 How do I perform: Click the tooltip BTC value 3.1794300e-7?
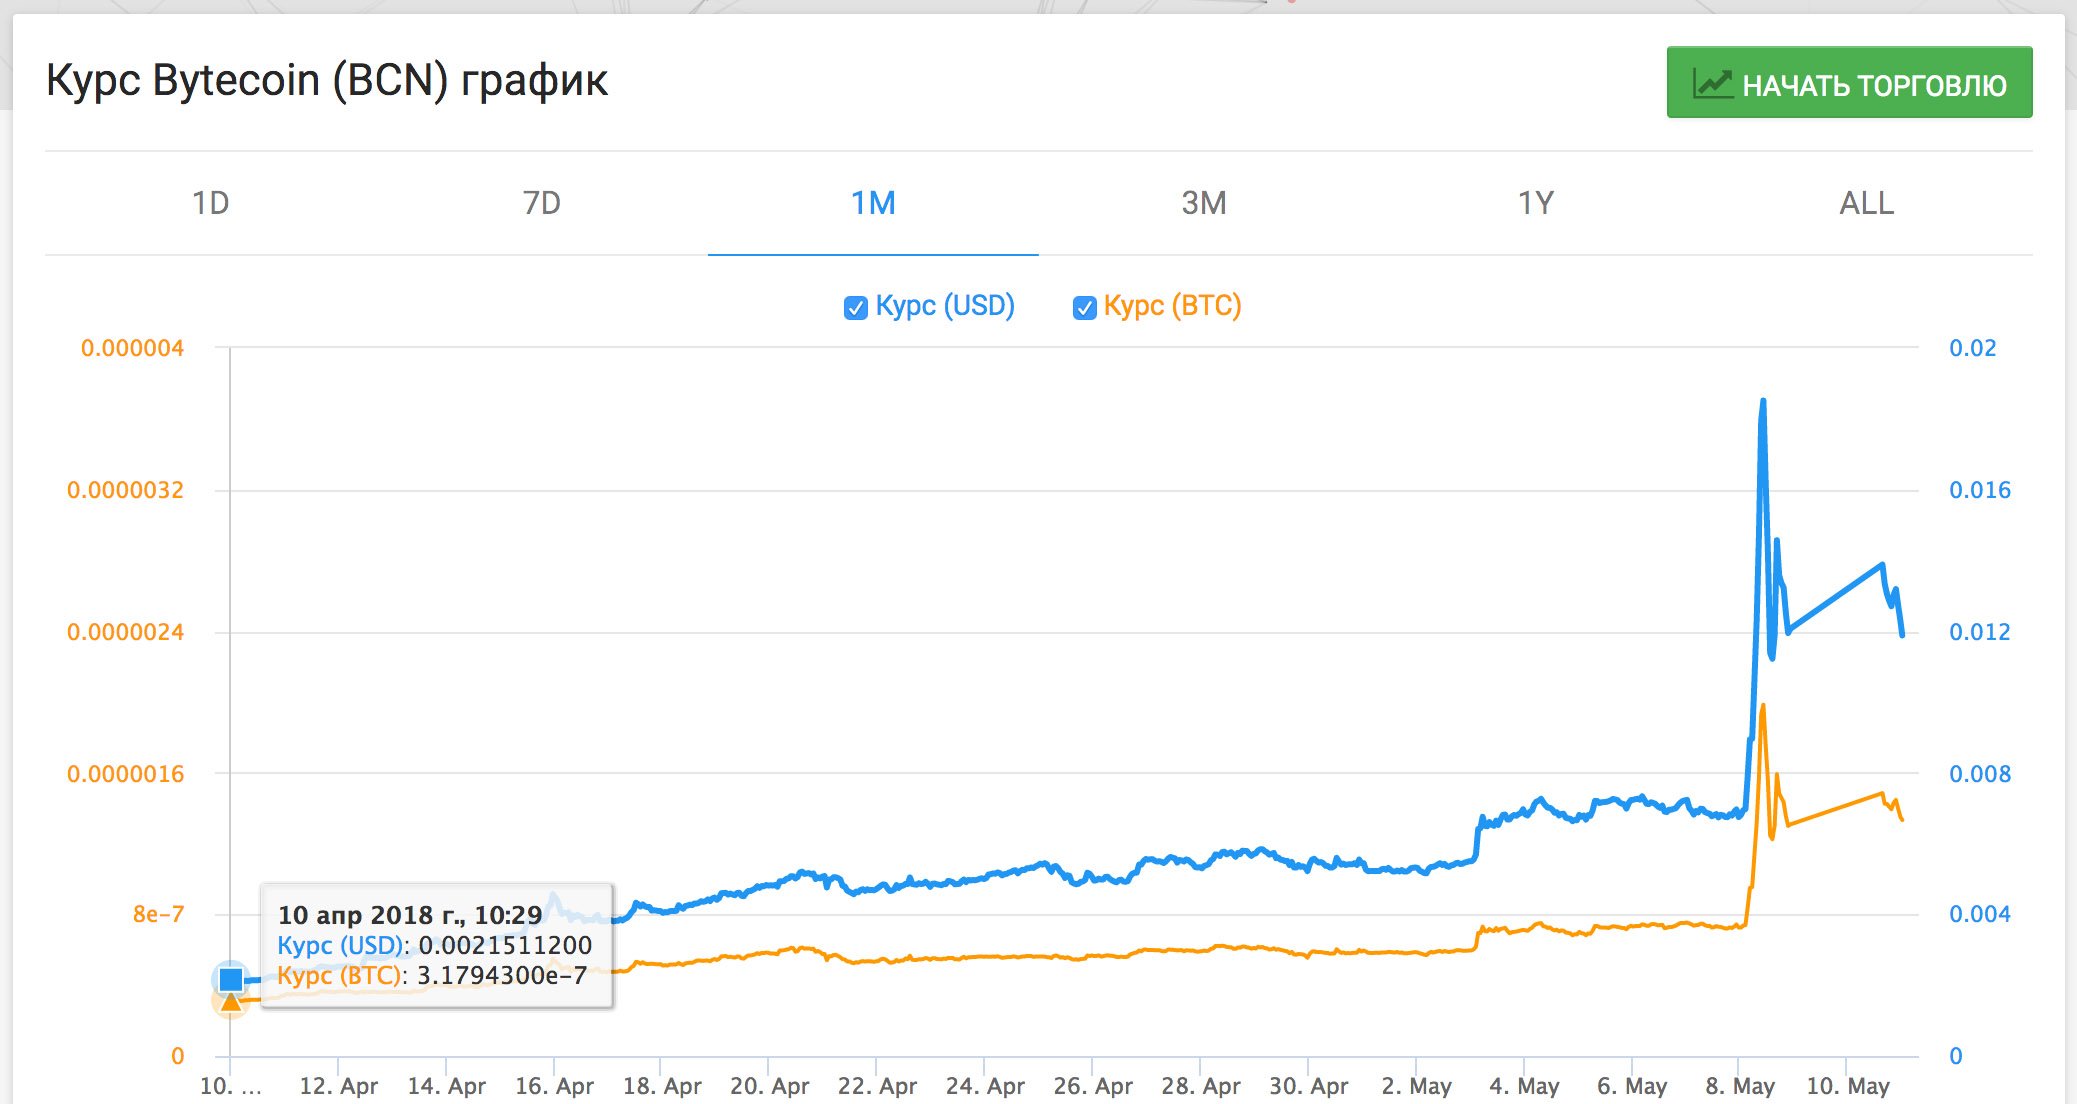click(502, 975)
